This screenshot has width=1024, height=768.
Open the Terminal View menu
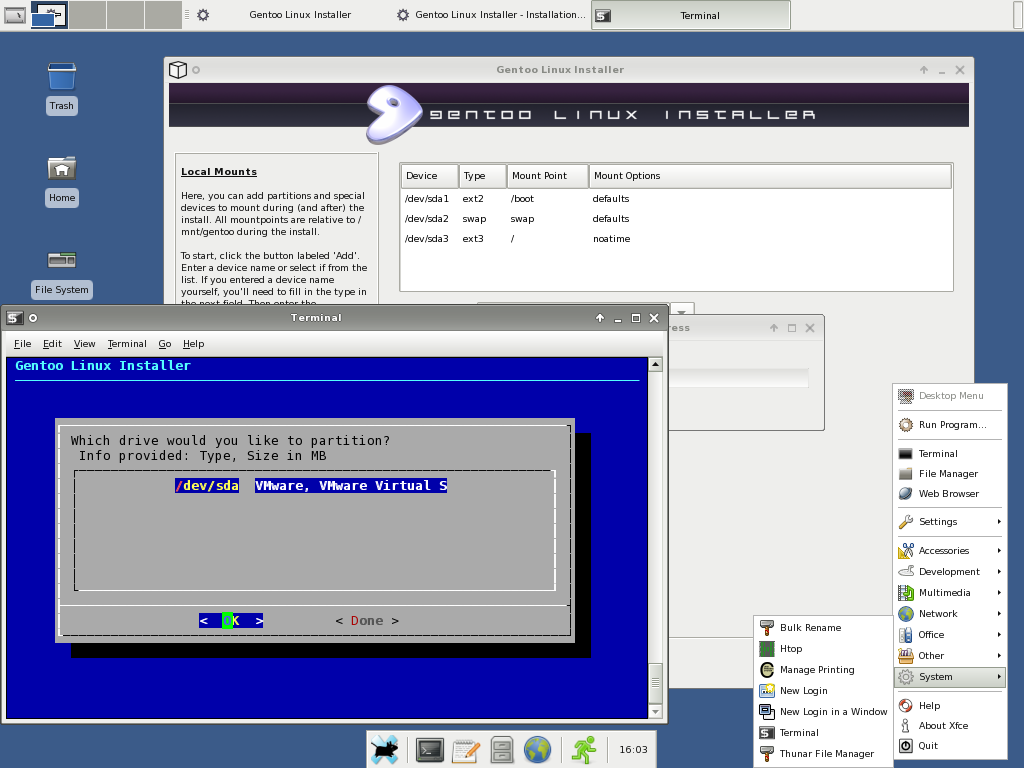(x=84, y=344)
